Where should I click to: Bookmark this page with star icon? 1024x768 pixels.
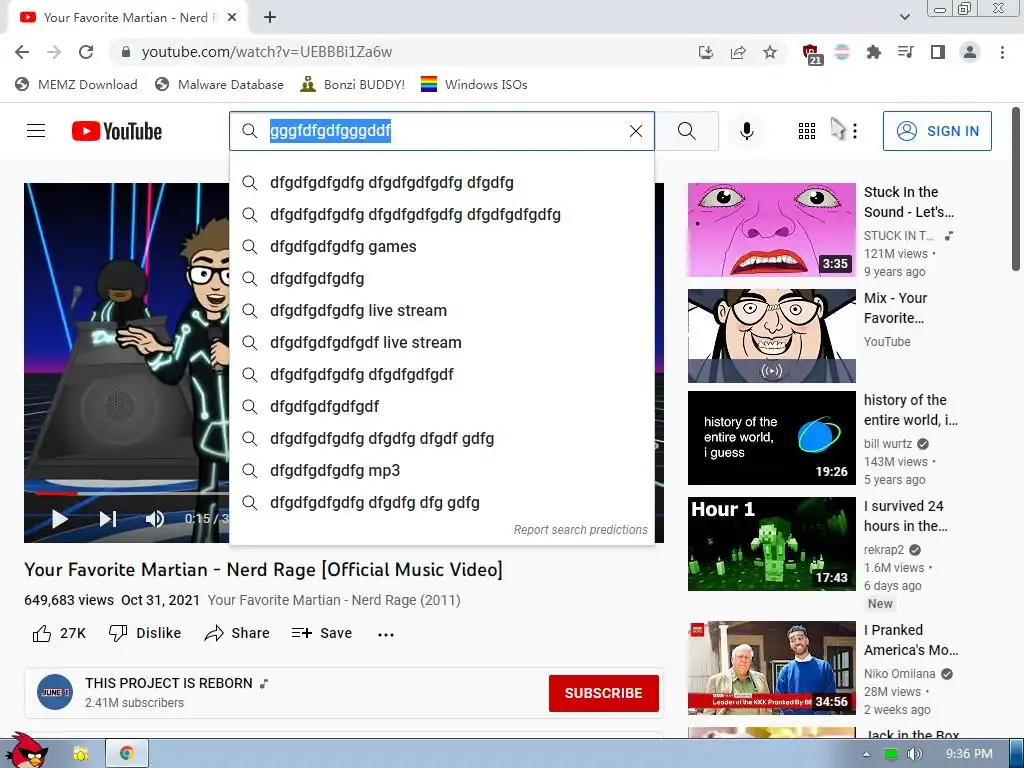(x=770, y=52)
